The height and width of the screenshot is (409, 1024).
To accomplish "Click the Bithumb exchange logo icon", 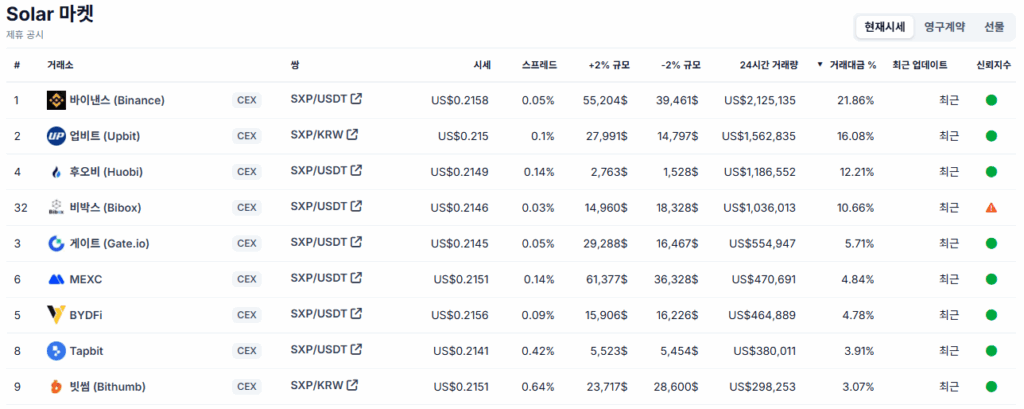I will pyautogui.click(x=56, y=387).
